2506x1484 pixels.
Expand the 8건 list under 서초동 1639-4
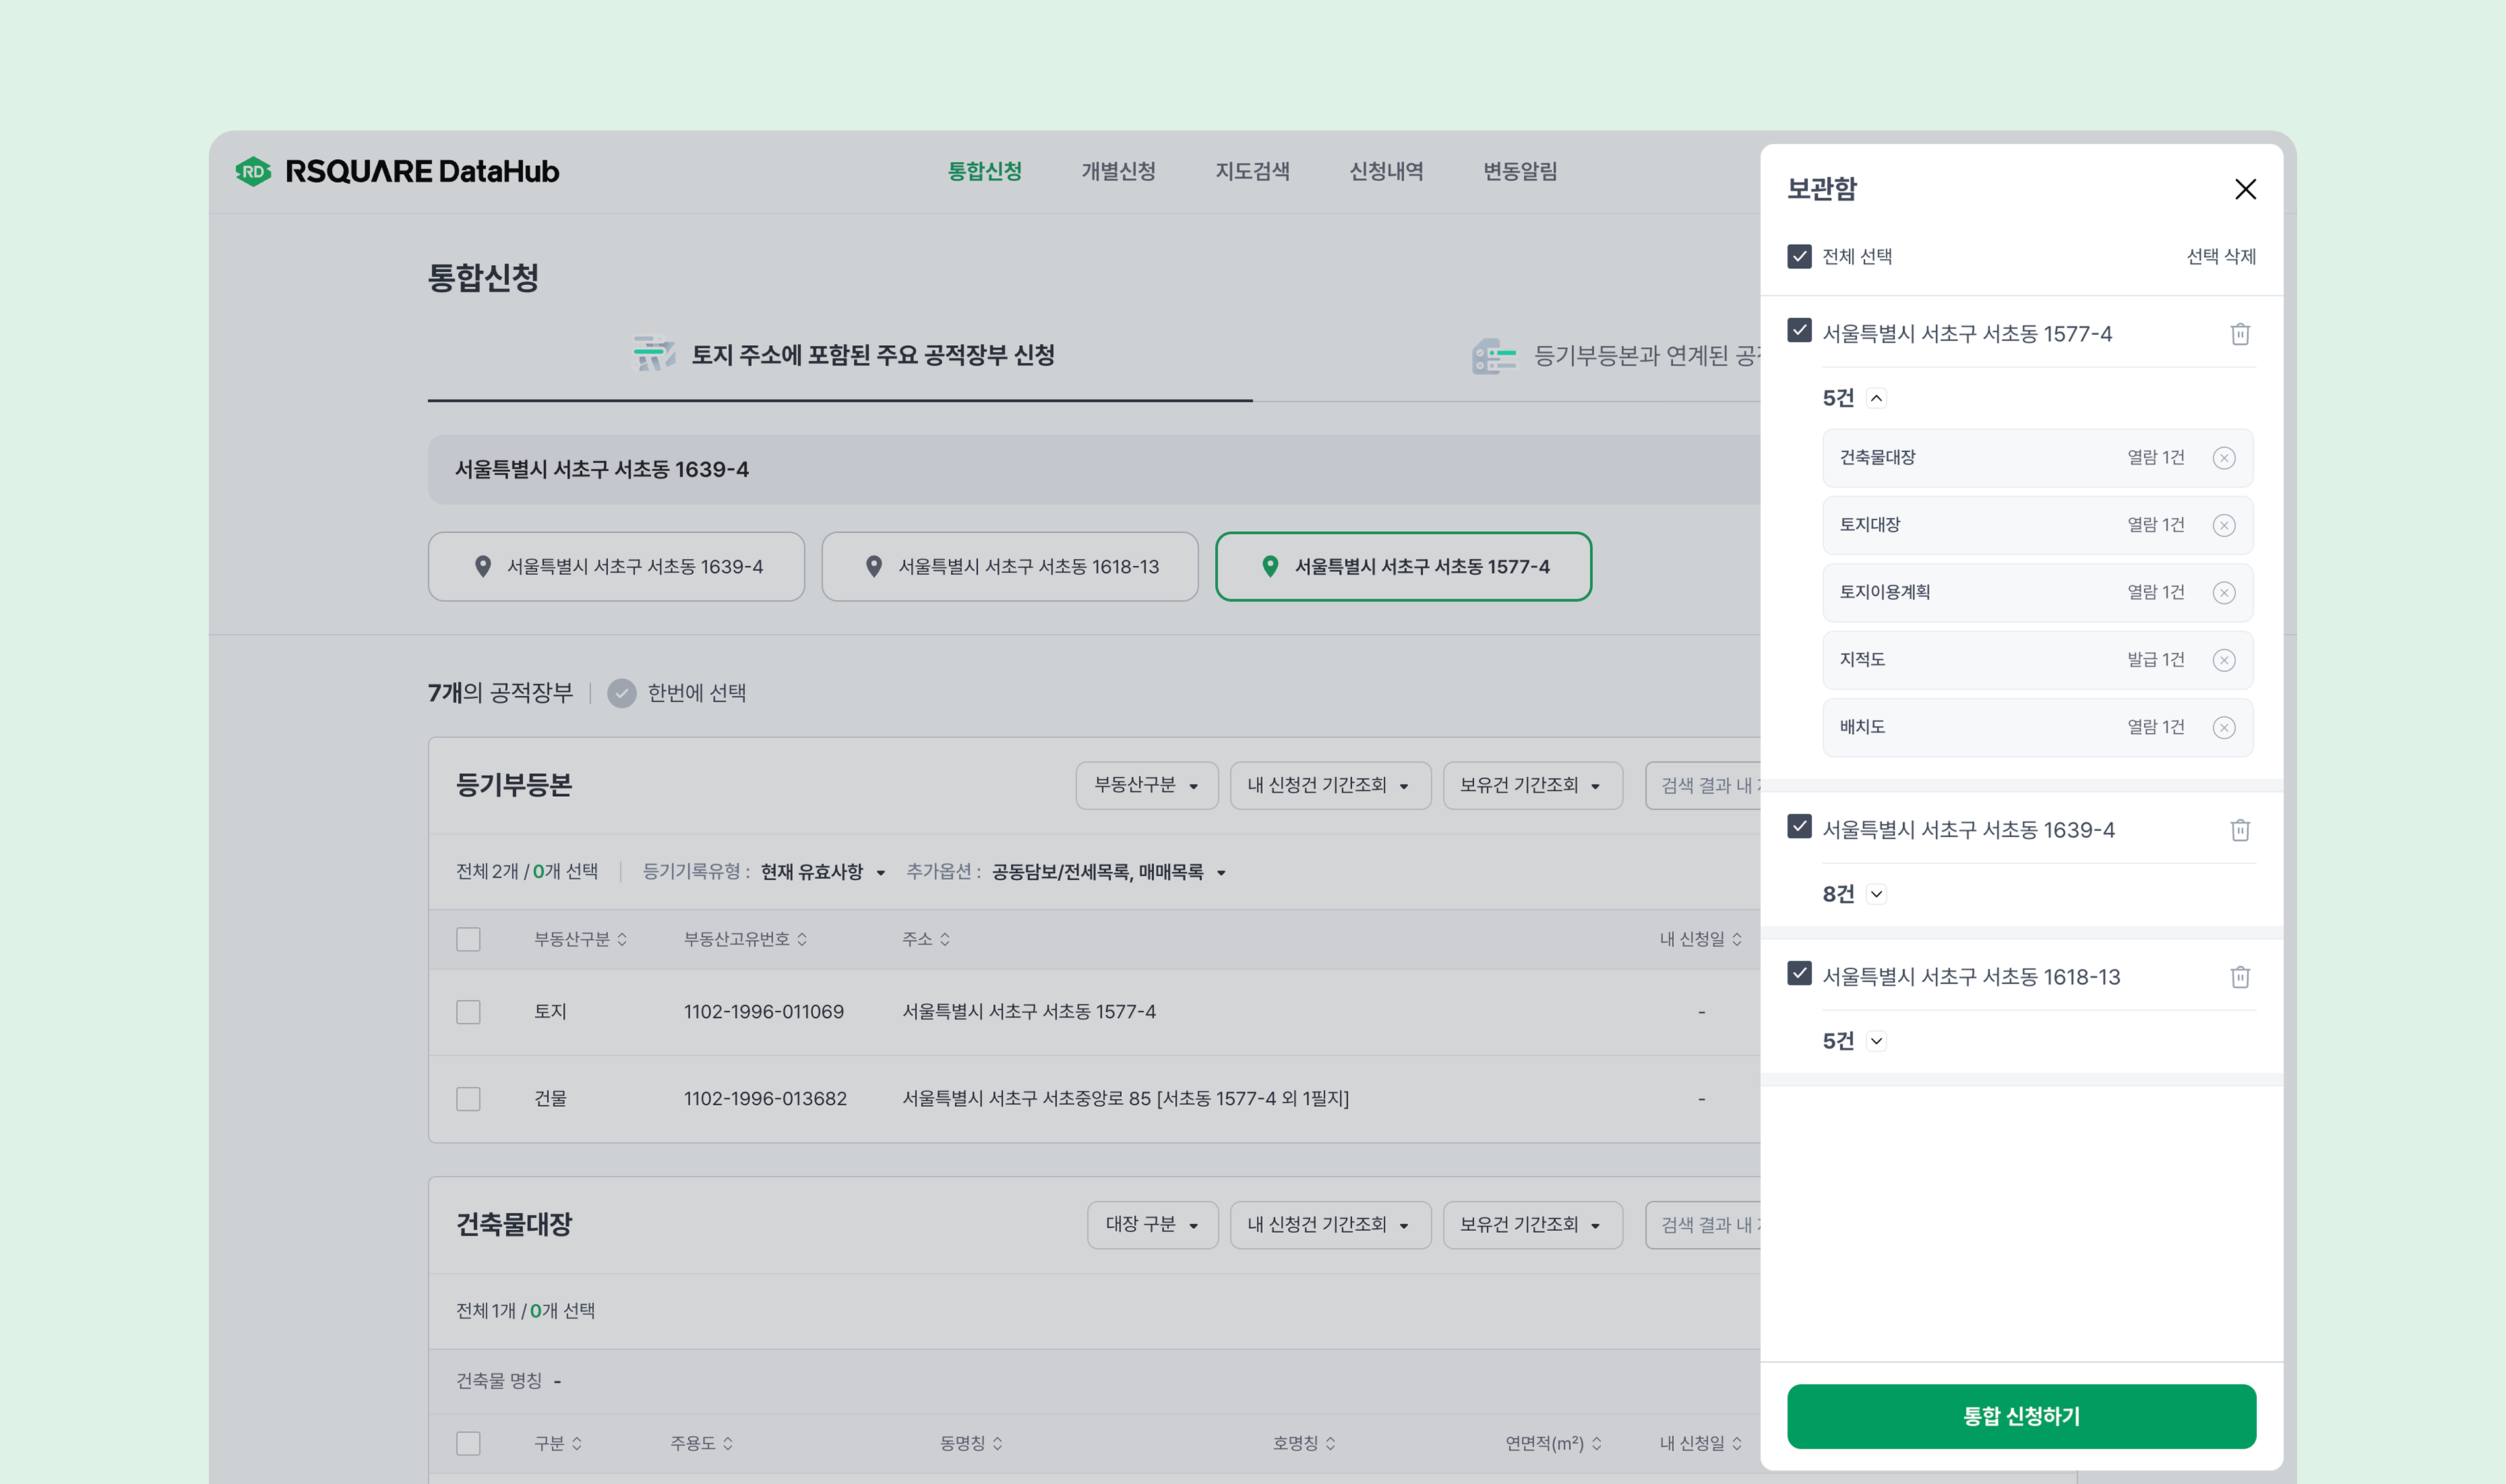click(x=1876, y=895)
